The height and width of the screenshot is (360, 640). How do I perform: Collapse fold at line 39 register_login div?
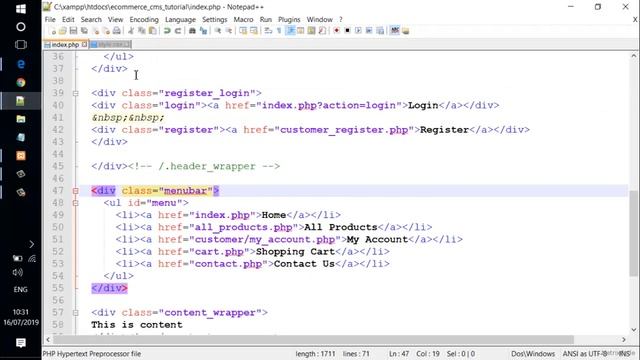76,93
